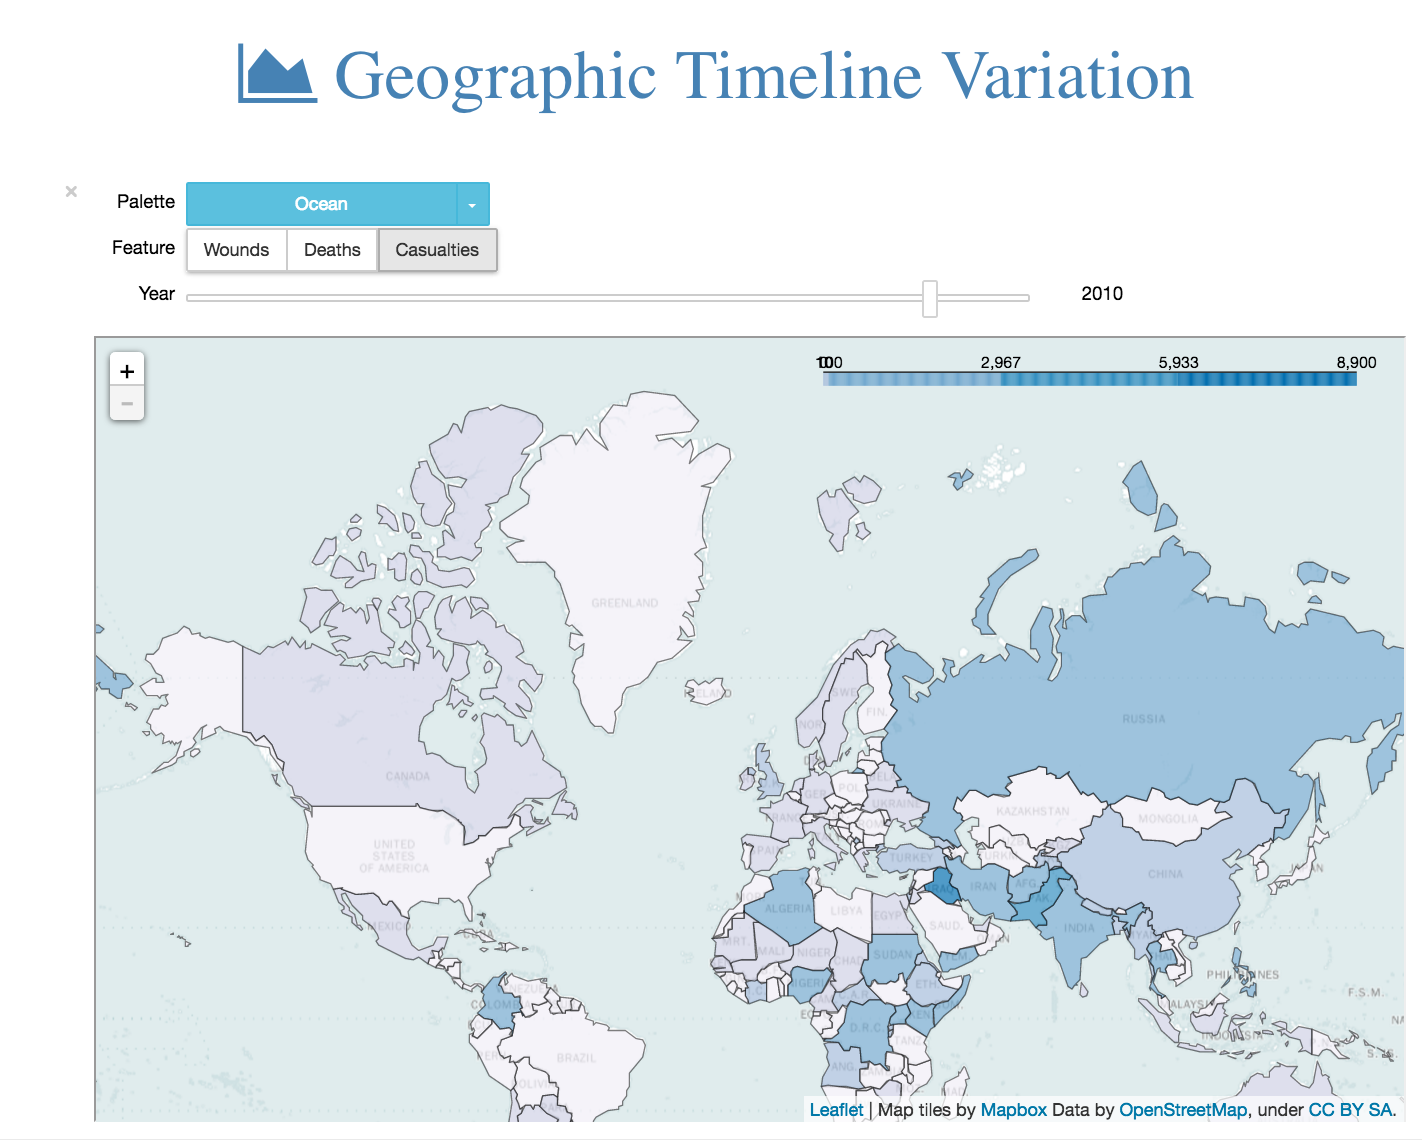Viewport: 1422px width, 1140px height.
Task: Click Kazakhstan on the map
Action: point(1033,811)
